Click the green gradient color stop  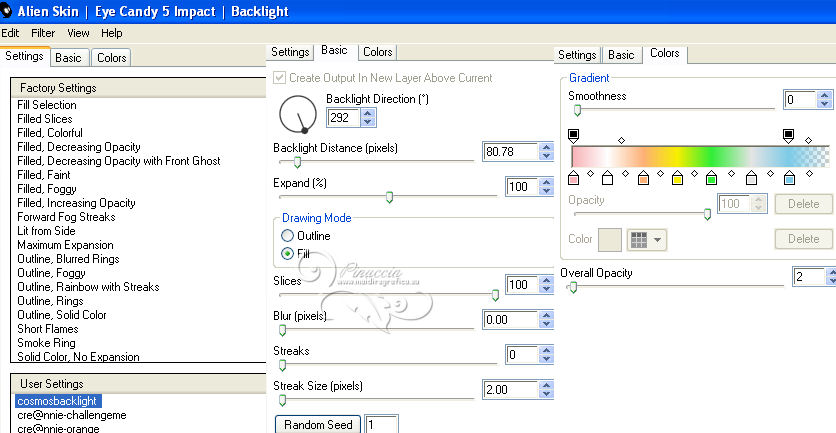point(711,178)
